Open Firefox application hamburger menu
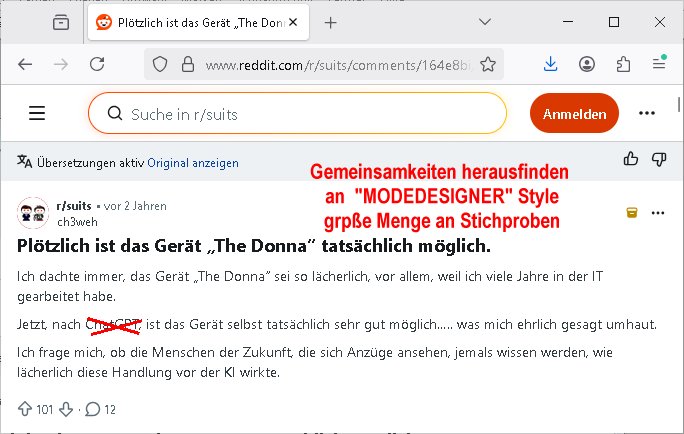684x434 pixels. [x=658, y=64]
